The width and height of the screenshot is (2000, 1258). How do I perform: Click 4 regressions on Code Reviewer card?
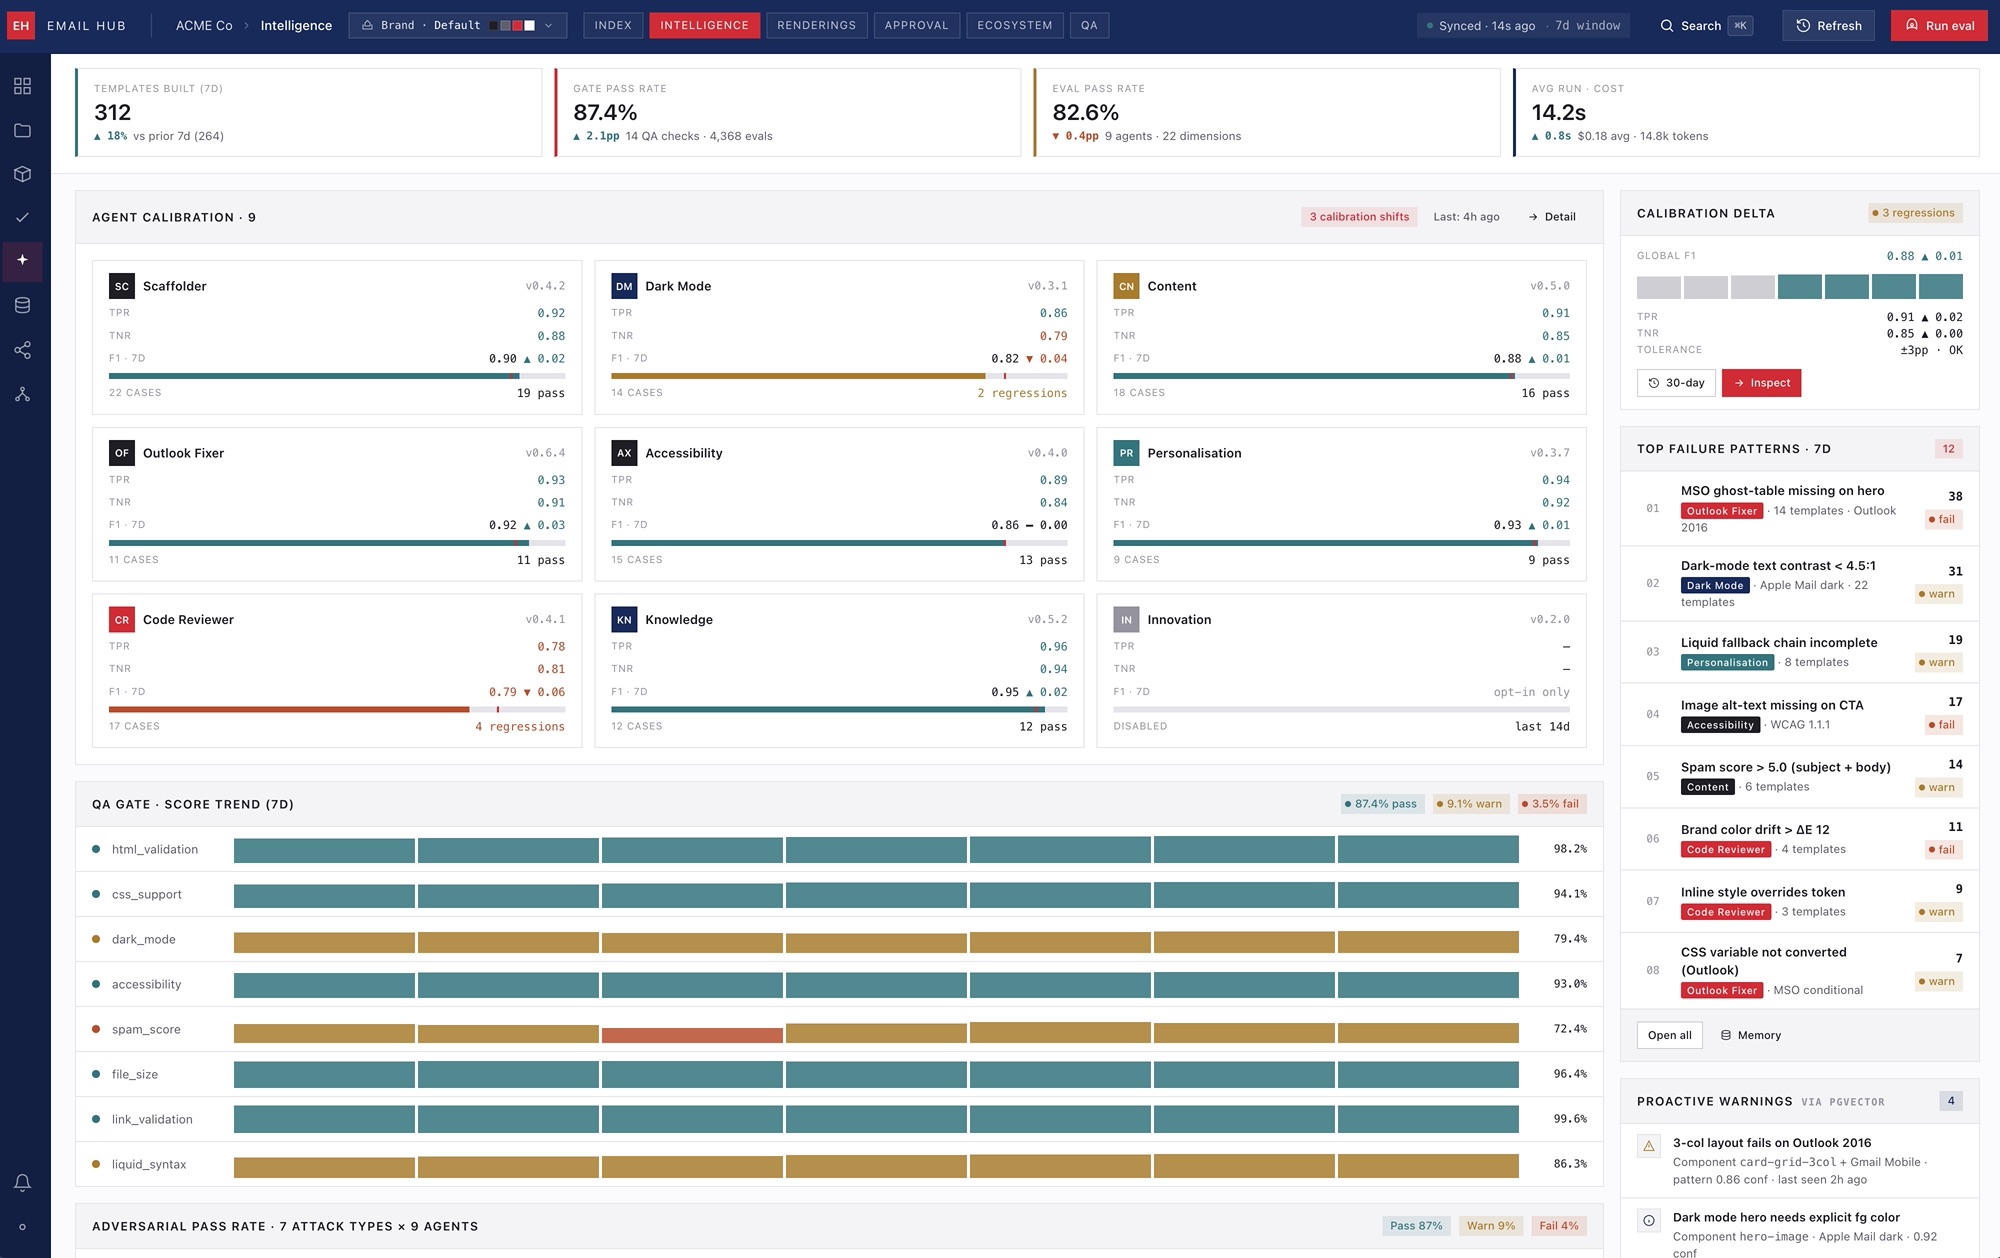520,727
